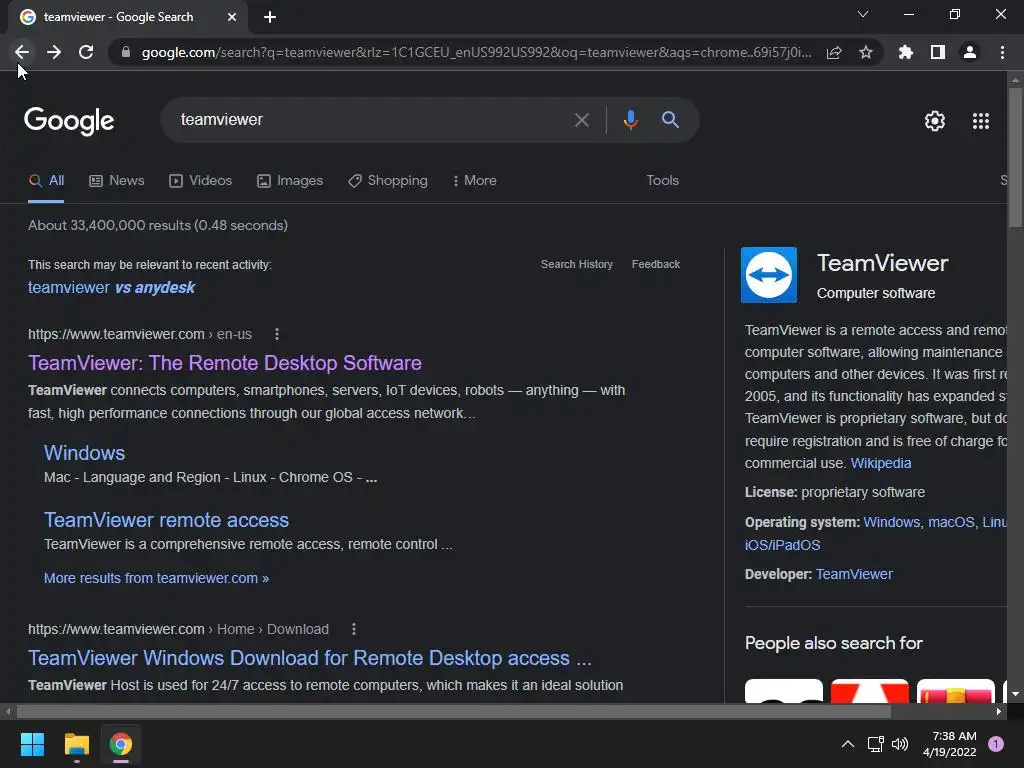Viewport: 1024px width, 768px height.
Task: Open the volume tray icon
Action: point(900,744)
